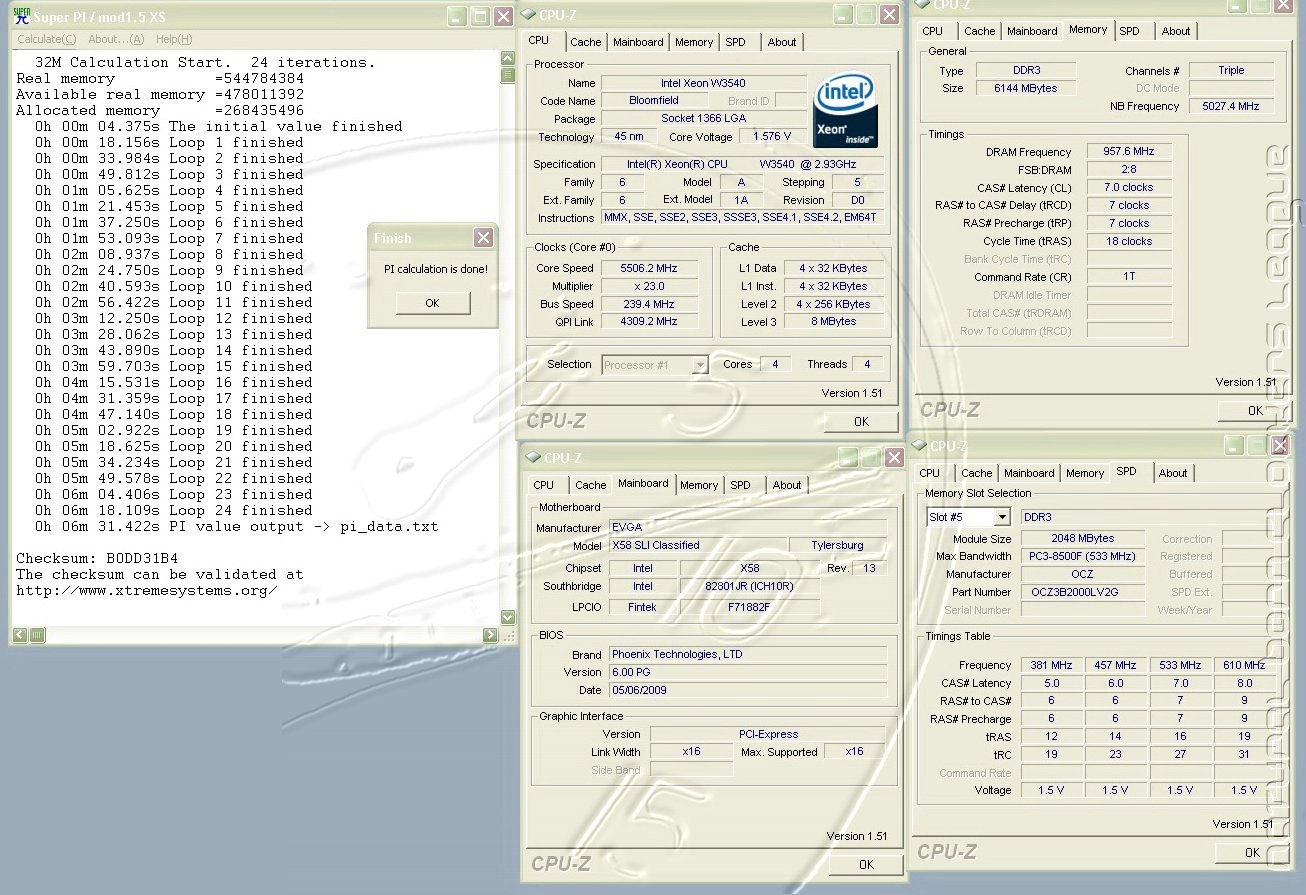Open CPU tab in CPU-Z Mainboard window
The height and width of the screenshot is (895, 1306).
tap(543, 485)
